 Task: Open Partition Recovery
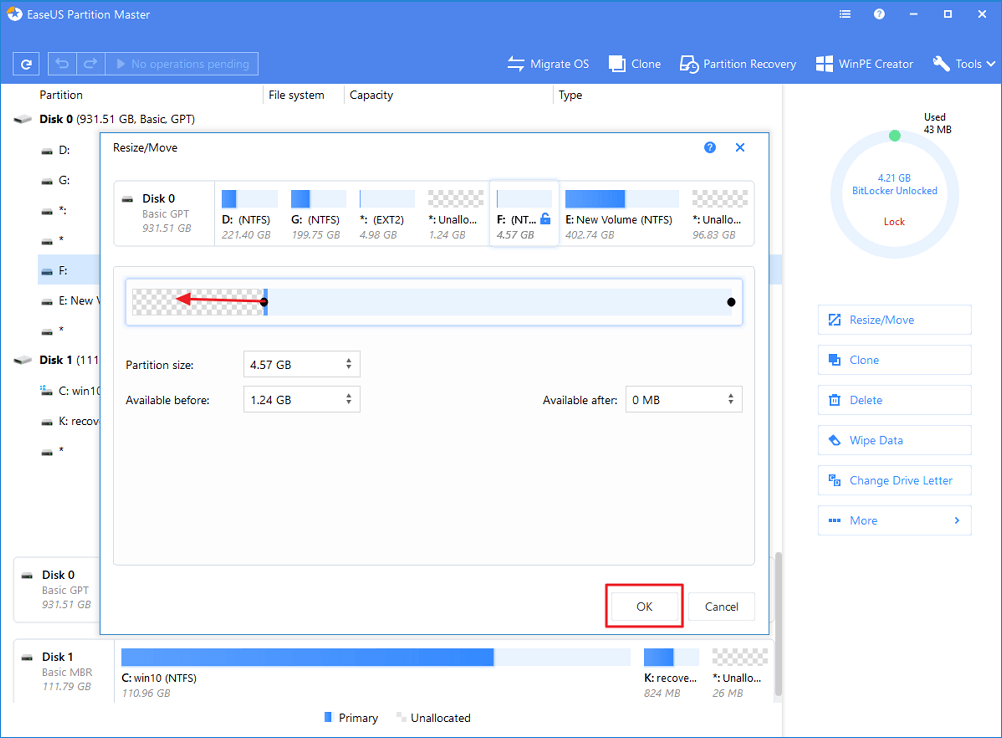[x=738, y=64]
